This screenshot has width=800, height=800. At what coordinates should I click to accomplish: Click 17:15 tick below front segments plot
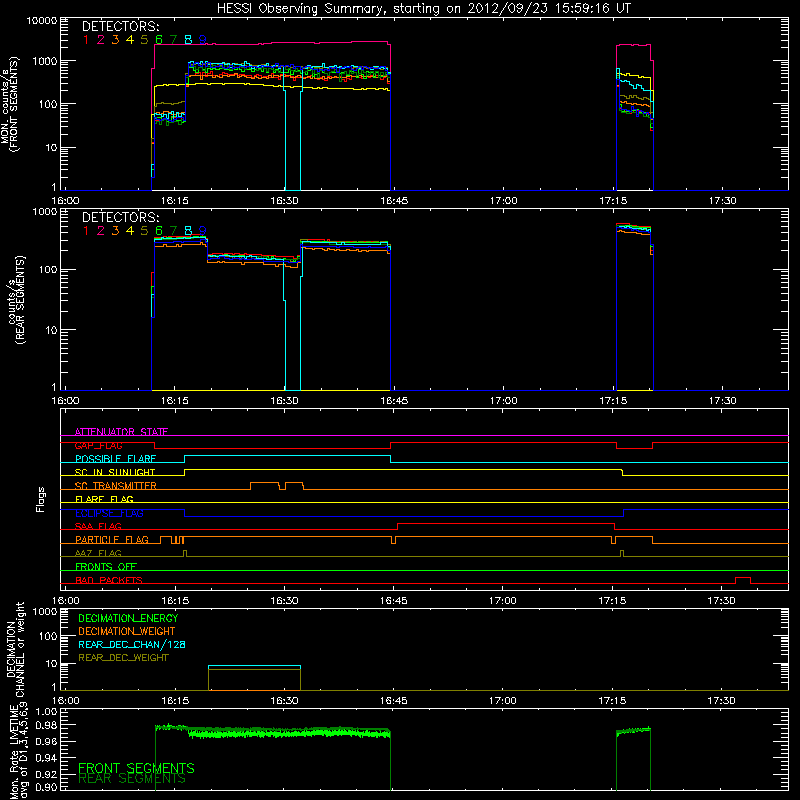[x=613, y=201]
